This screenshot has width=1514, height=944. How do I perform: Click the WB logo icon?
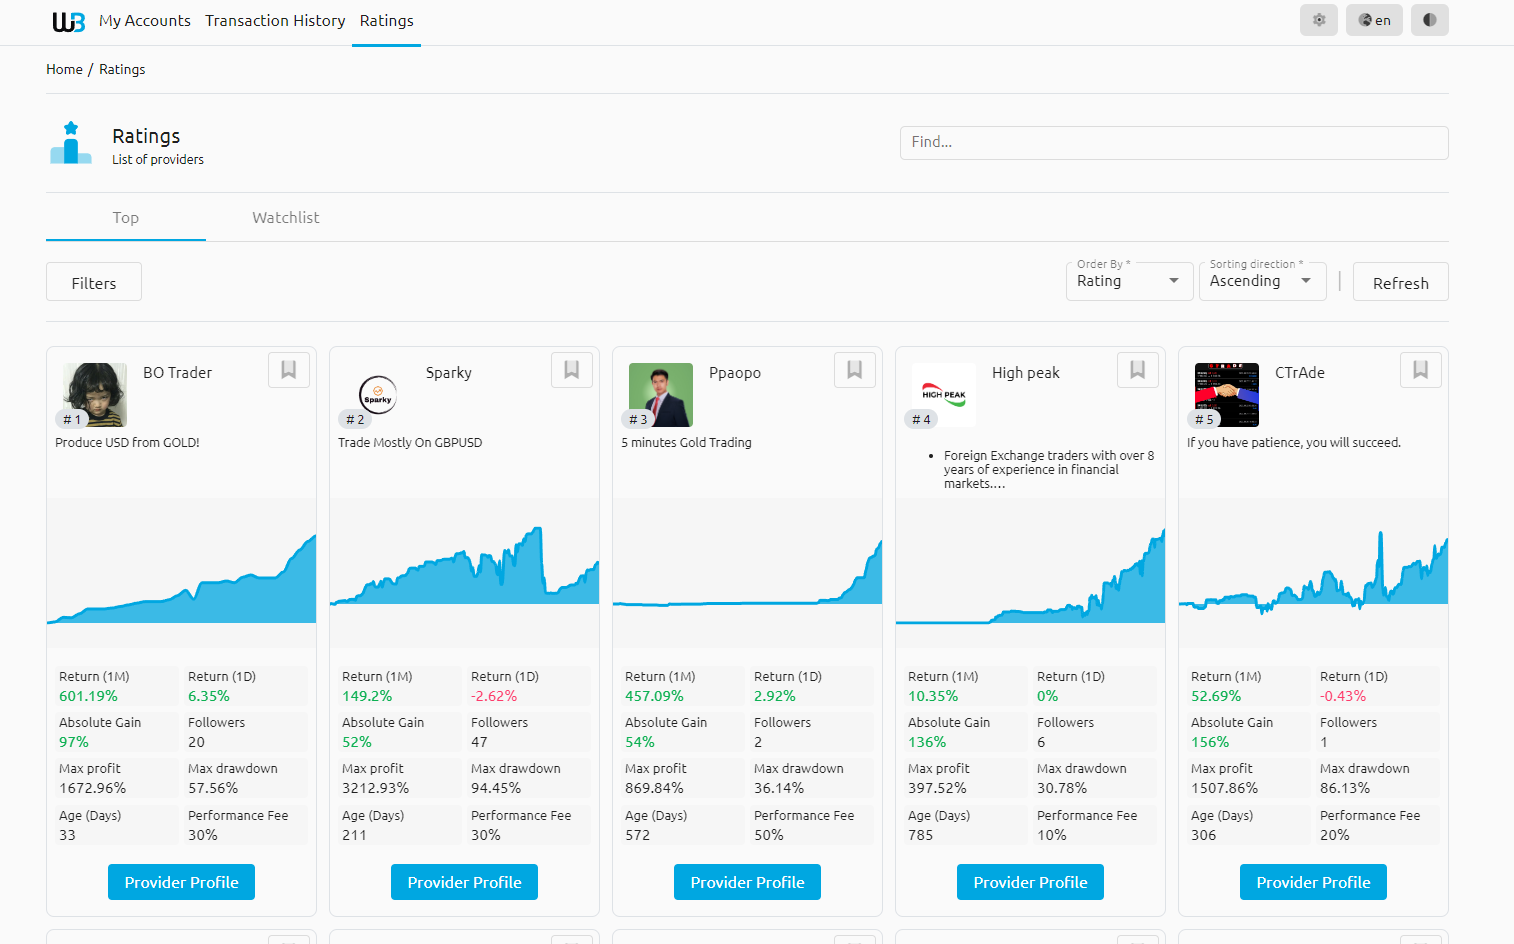[x=69, y=21]
